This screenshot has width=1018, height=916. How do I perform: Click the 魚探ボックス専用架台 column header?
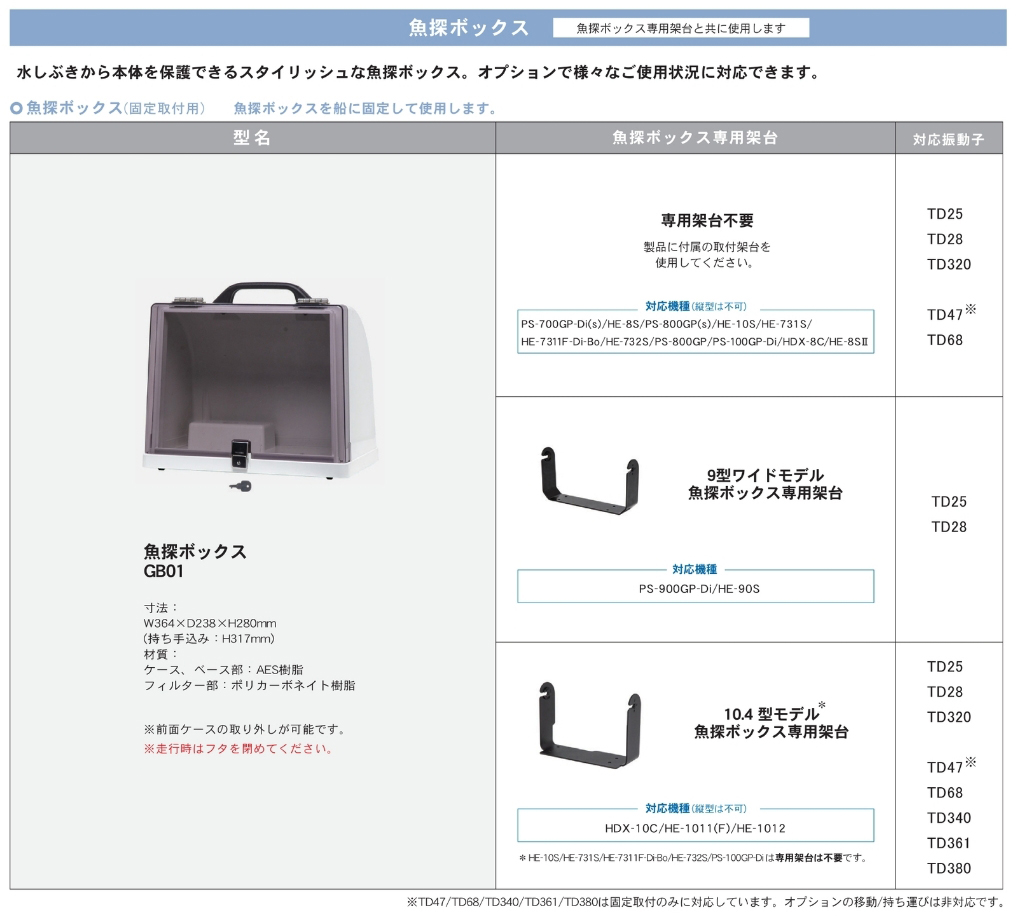pos(695,138)
